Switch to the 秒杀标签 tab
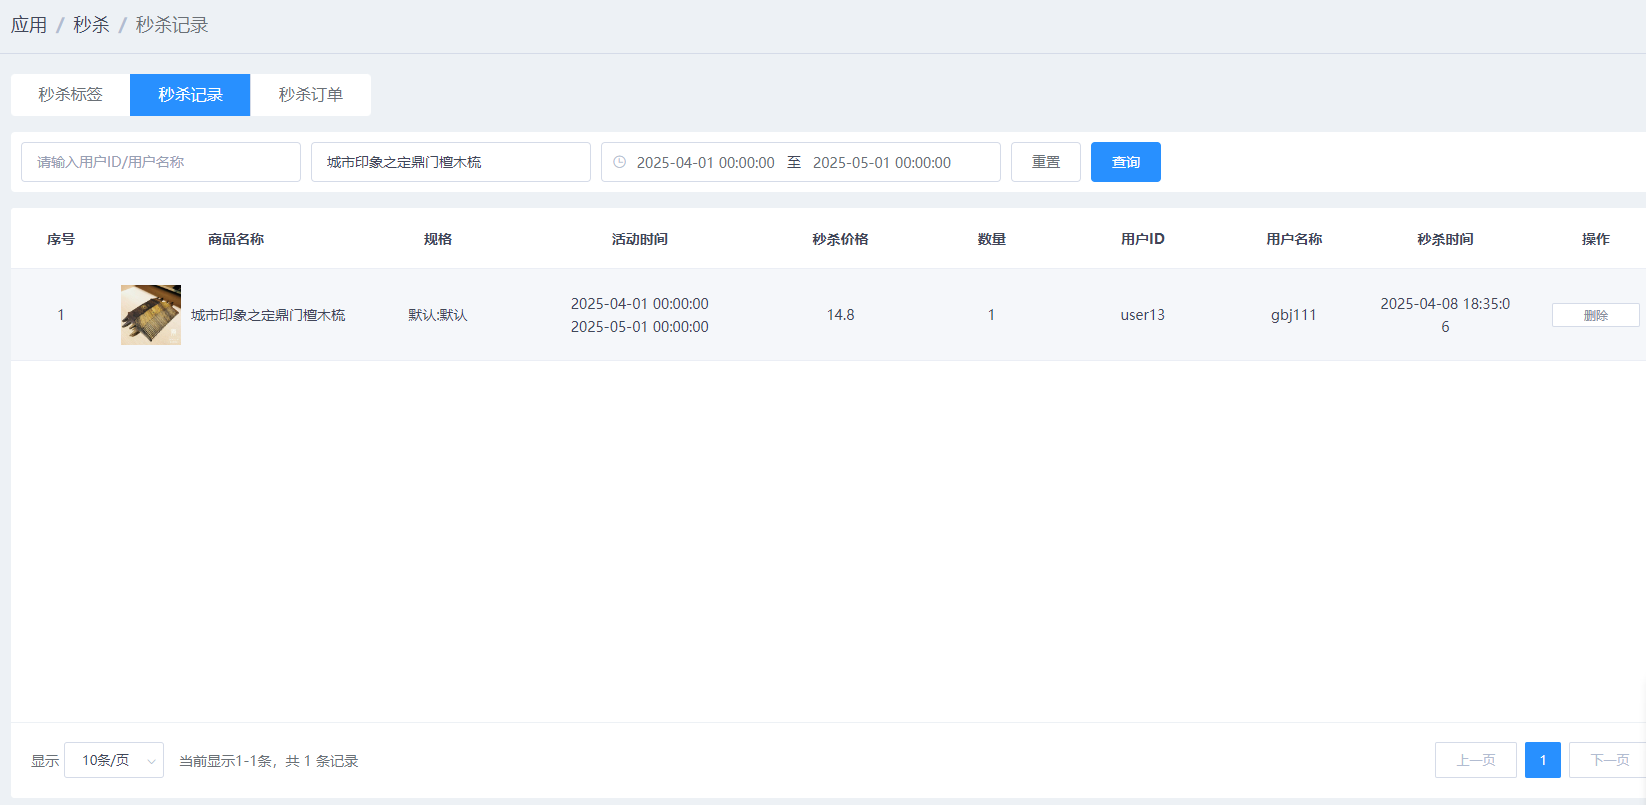The width and height of the screenshot is (1646, 805). 70,95
